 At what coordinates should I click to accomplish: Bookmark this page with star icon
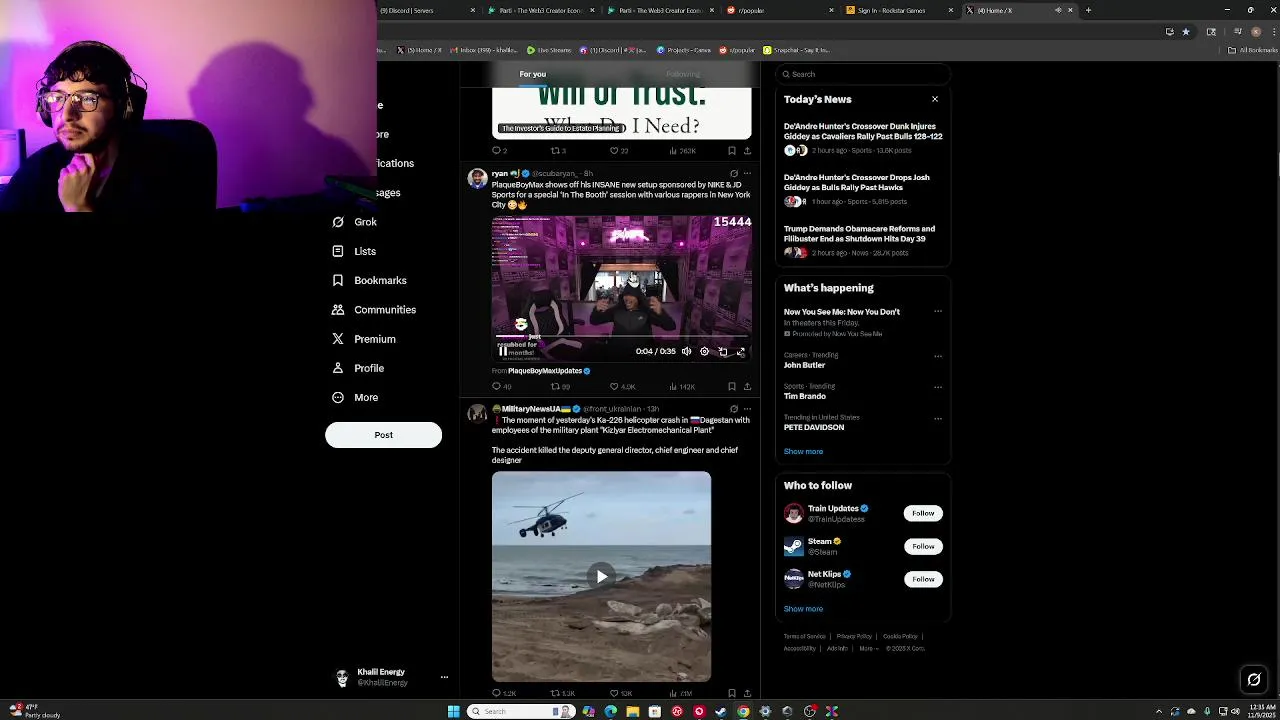[x=1186, y=31]
